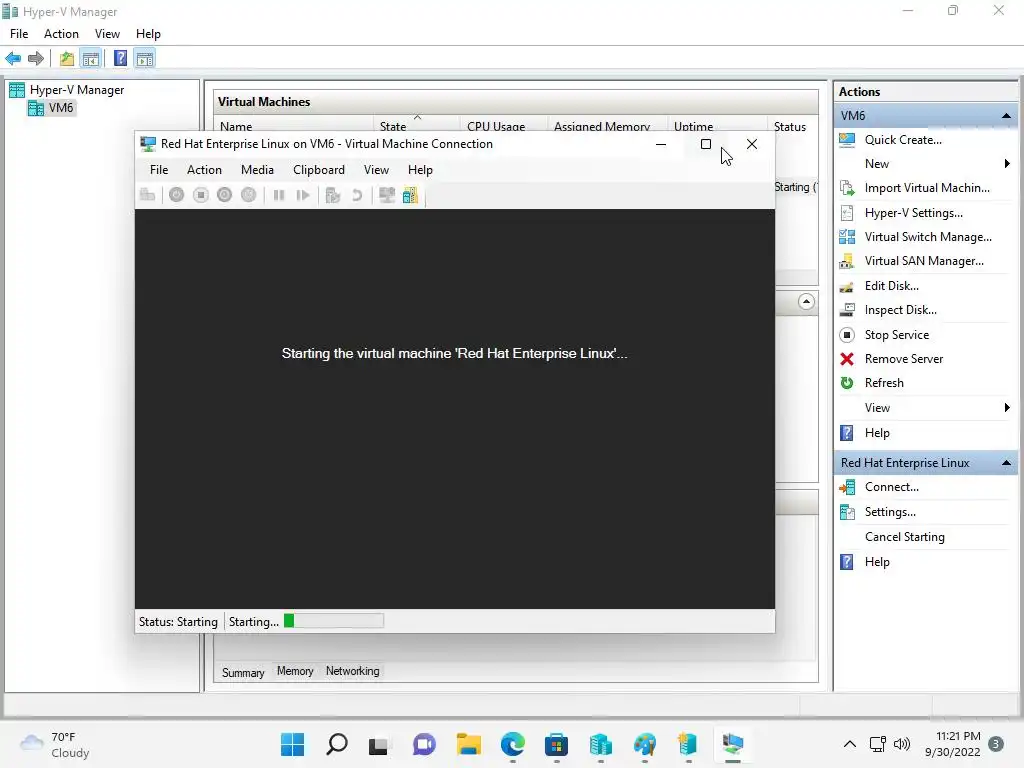Open the Media menu in VM Connection window
This screenshot has width=1024, height=768.
257,170
